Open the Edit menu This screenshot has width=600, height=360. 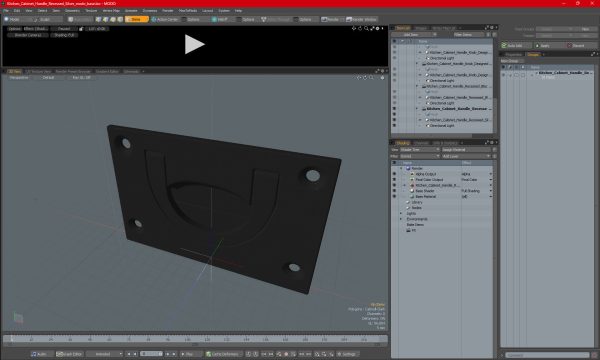17,11
